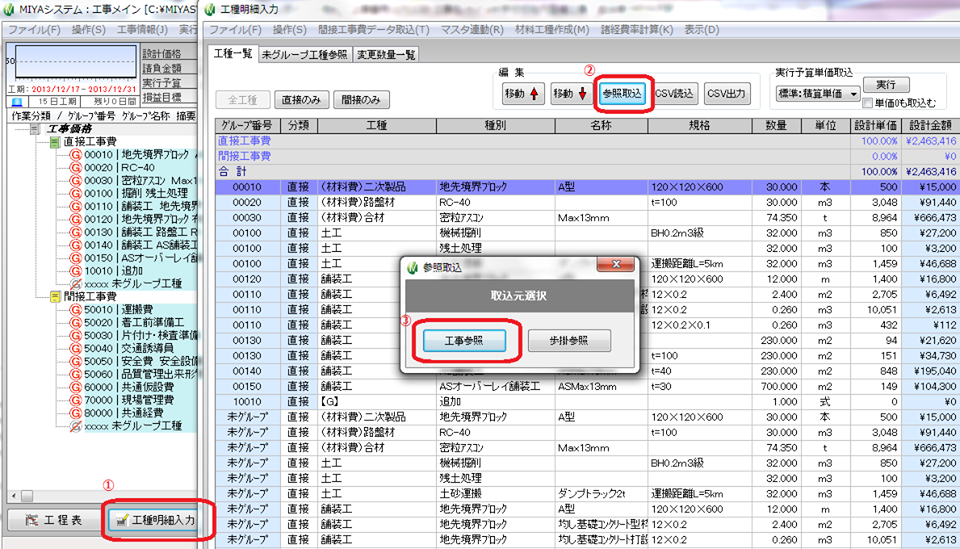The image size is (960, 549).
Task: Click the CSV読込 button
Action: [675, 94]
